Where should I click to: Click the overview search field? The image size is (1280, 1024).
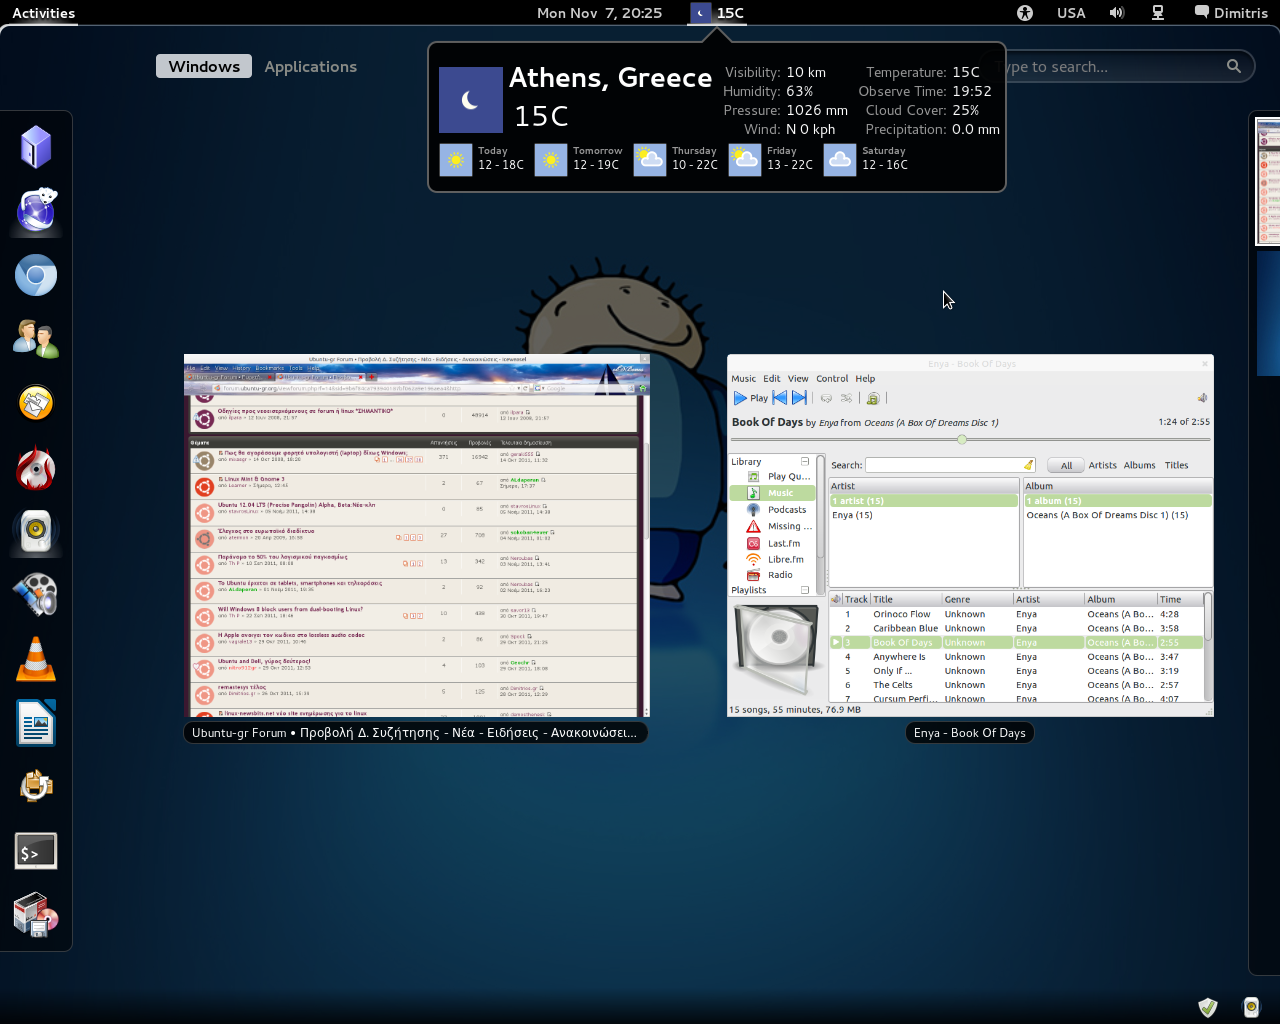[1120, 67]
